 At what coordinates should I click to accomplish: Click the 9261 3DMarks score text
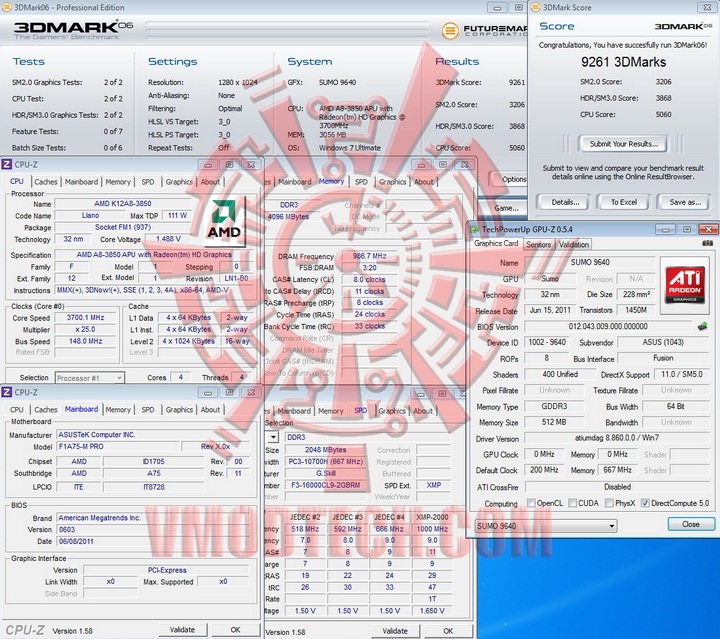[623, 62]
